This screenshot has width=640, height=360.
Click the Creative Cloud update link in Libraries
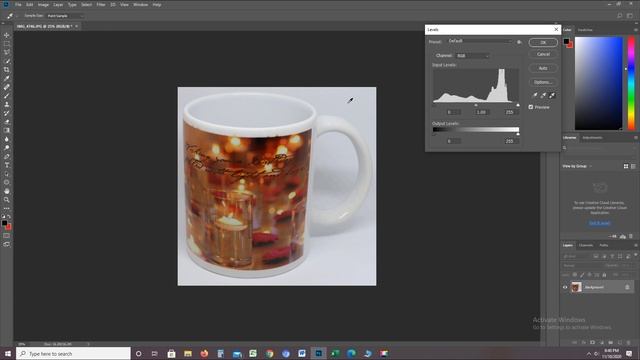coord(599,223)
